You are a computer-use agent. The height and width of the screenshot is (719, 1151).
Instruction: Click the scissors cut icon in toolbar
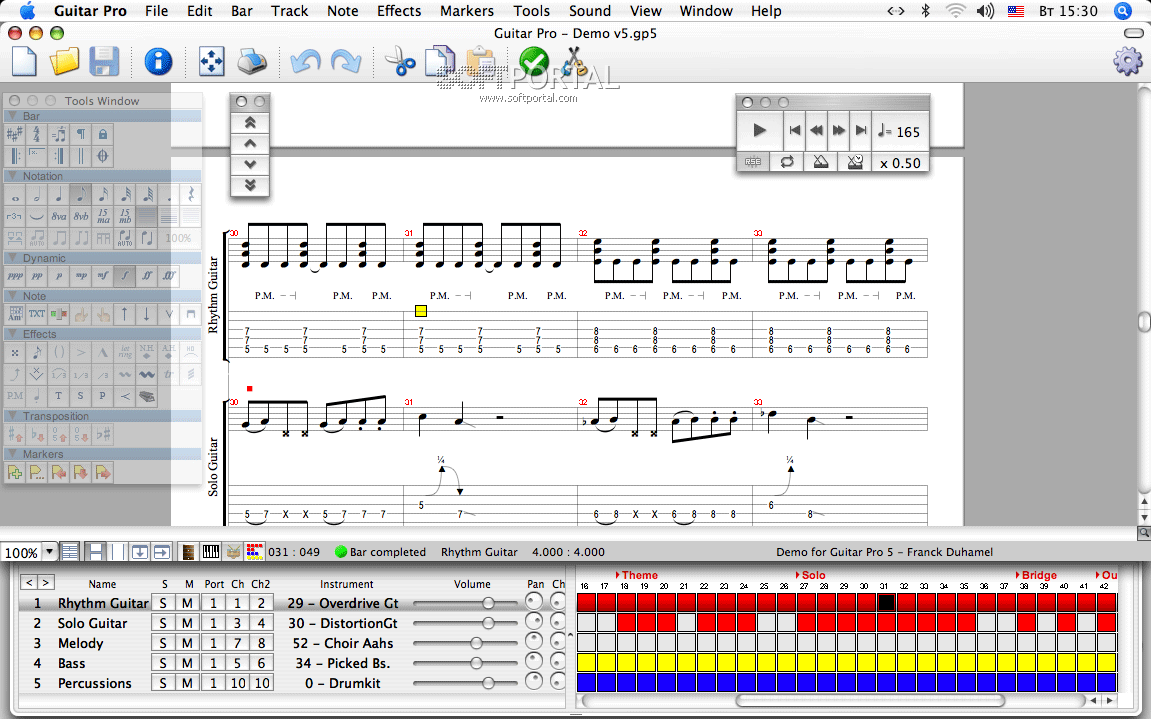[400, 62]
